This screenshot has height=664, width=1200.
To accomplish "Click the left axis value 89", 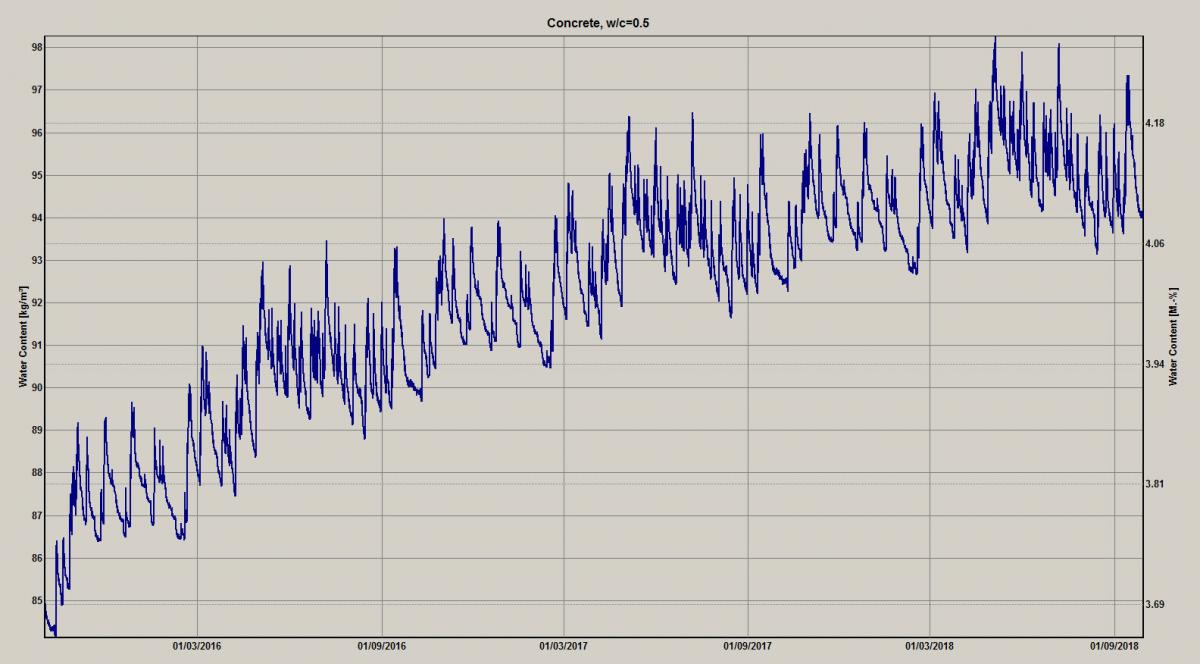I will (x=36, y=430).
